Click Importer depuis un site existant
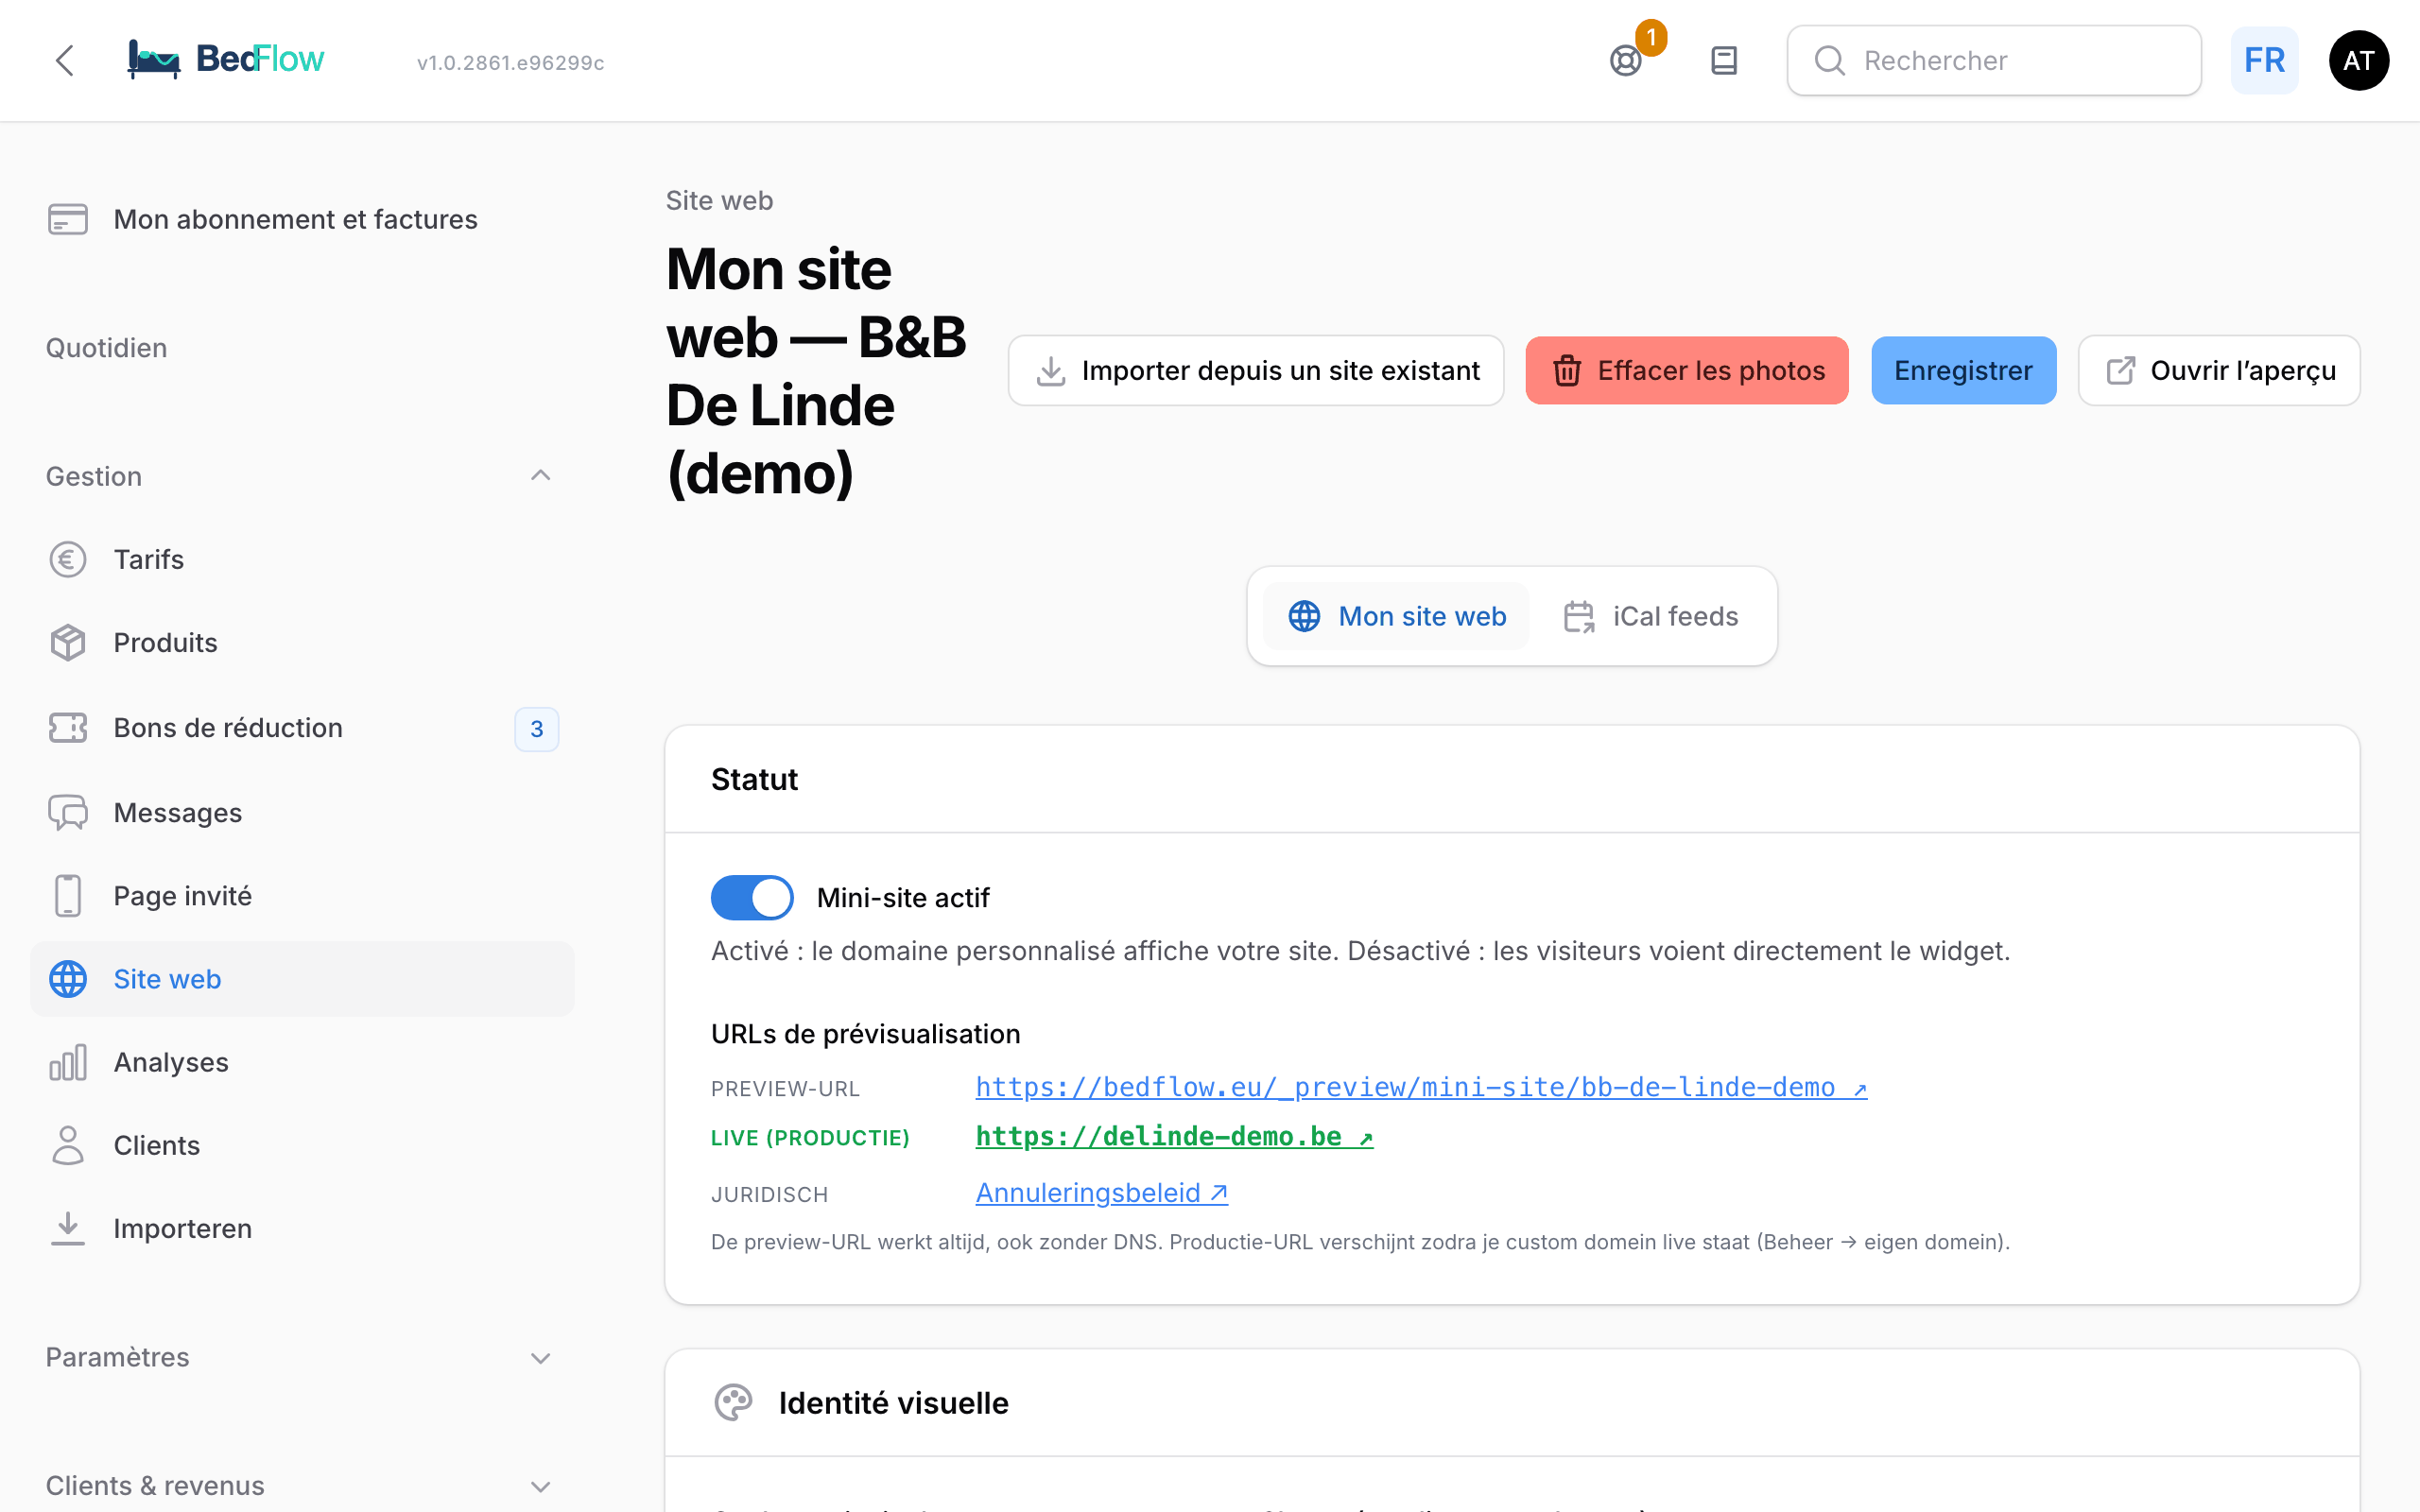Image resolution: width=2420 pixels, height=1512 pixels. 1256,370
